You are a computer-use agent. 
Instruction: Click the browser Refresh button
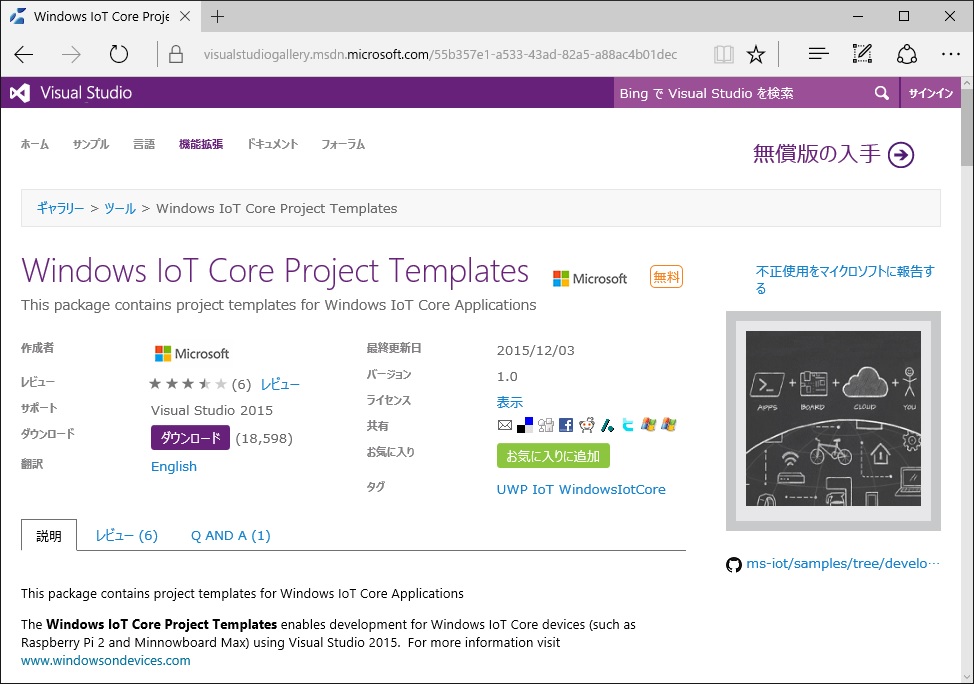(x=119, y=54)
